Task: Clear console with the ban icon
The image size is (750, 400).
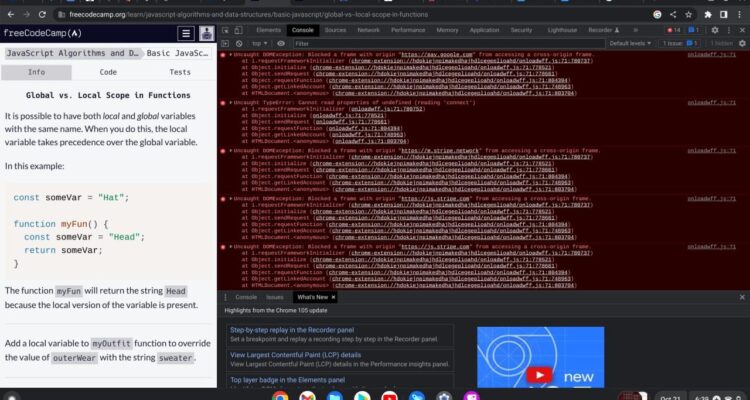Action: point(239,44)
